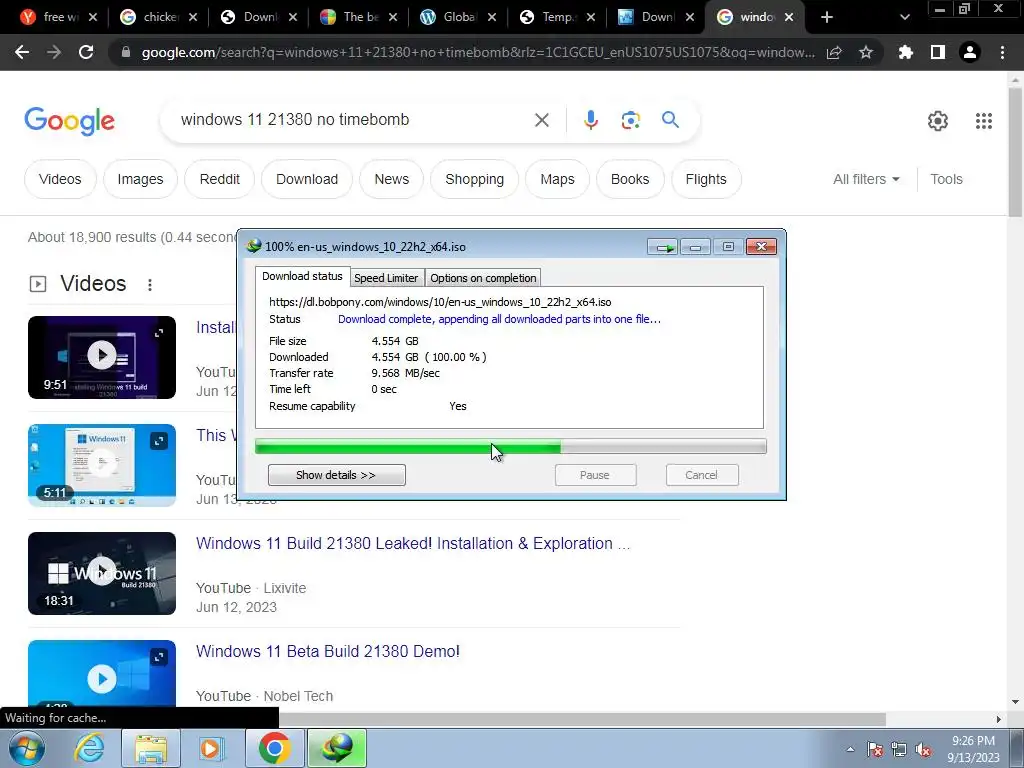Open the network tray icon
1024x768 pixels.
click(x=899, y=749)
